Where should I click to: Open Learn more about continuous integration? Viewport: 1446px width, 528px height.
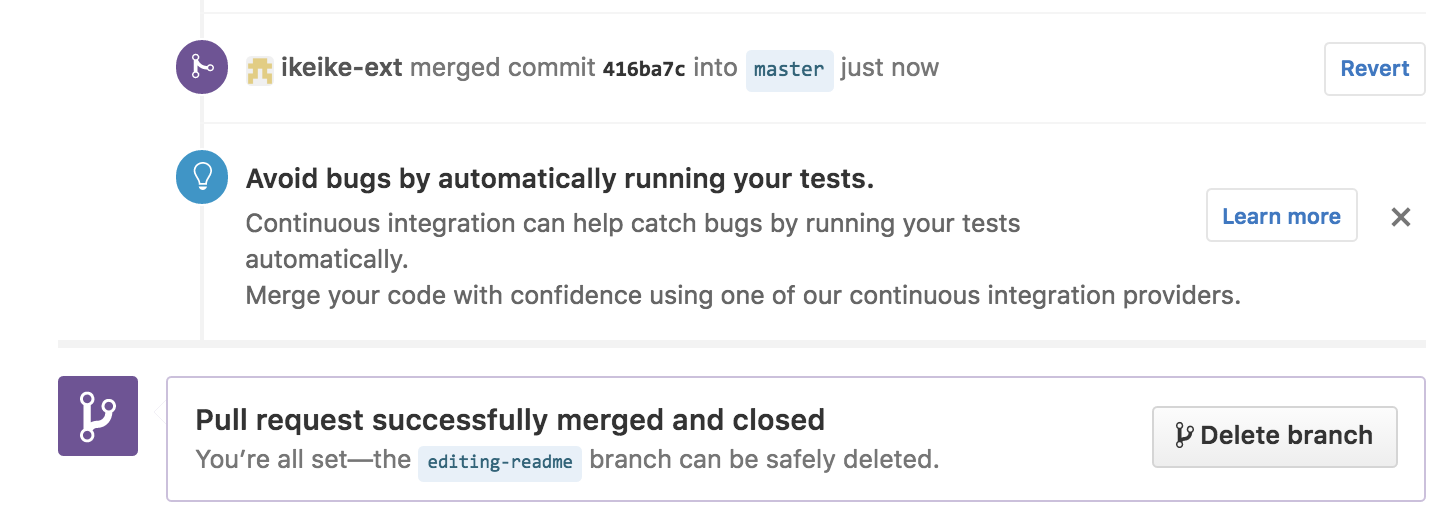pyautogui.click(x=1281, y=216)
